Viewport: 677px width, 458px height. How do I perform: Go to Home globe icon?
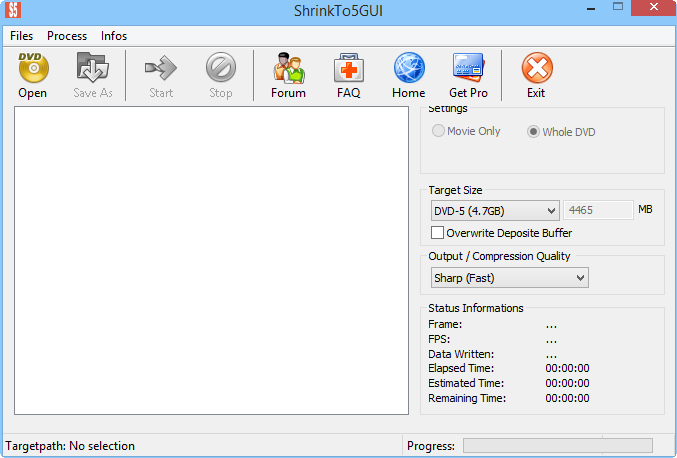click(x=408, y=68)
